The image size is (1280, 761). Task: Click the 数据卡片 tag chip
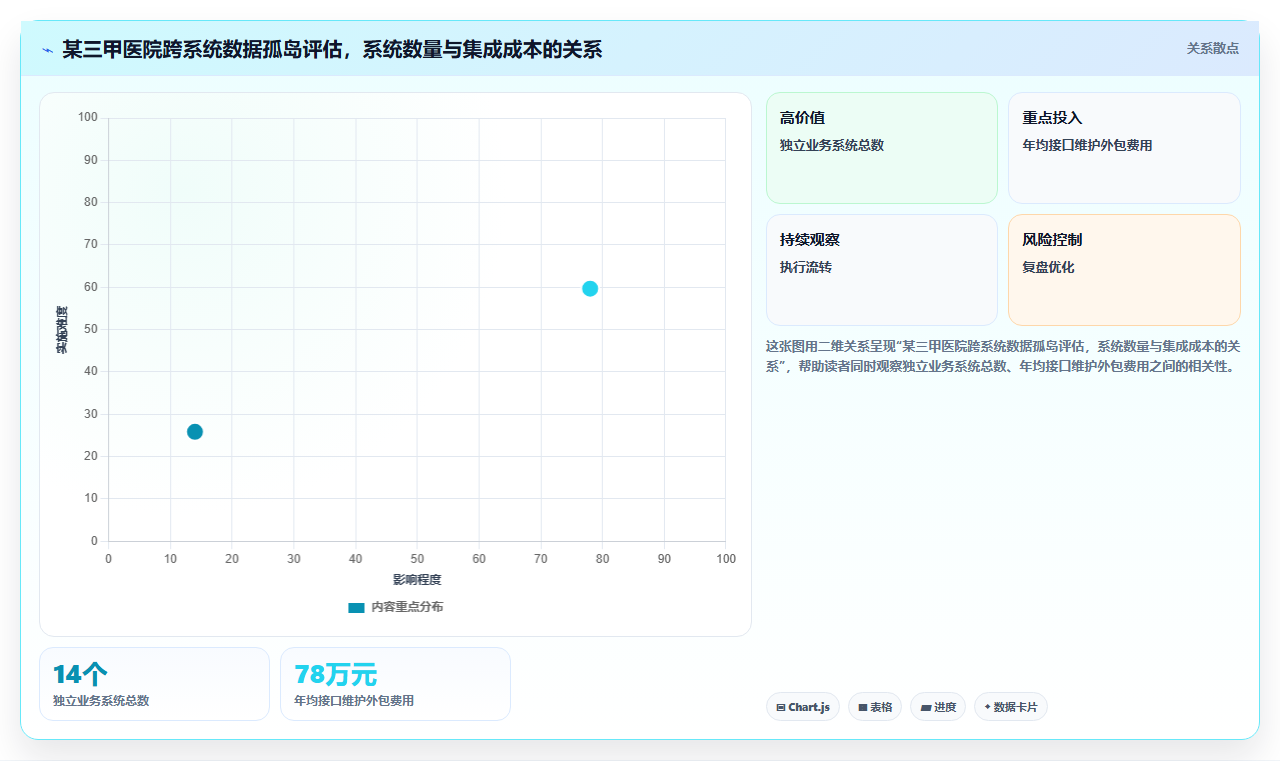[x=1011, y=707]
